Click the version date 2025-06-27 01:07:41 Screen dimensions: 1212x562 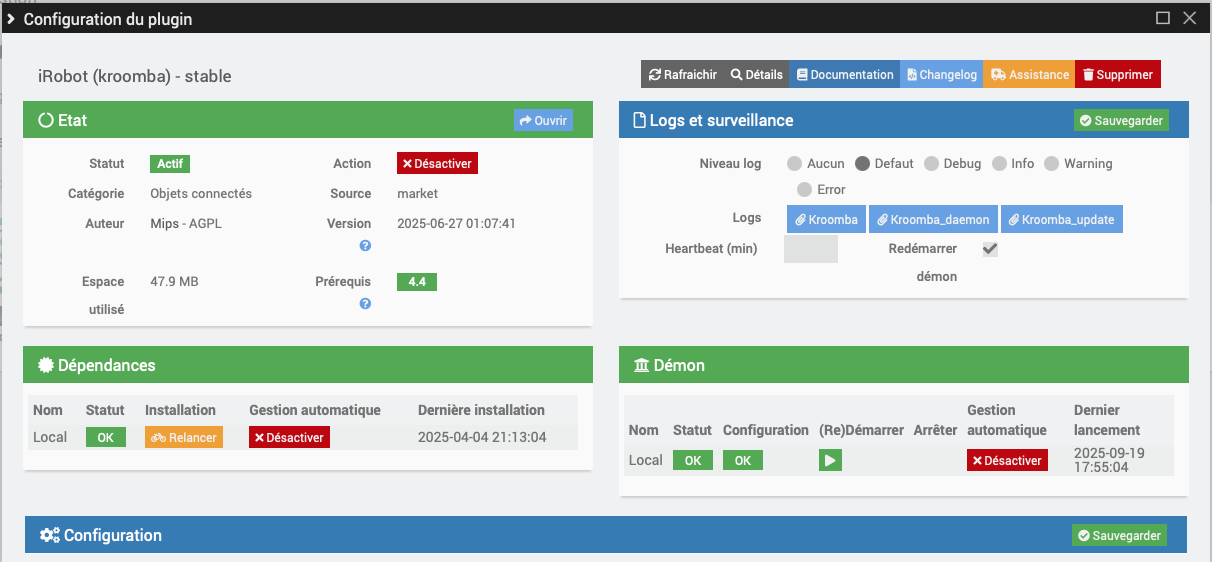tap(456, 223)
